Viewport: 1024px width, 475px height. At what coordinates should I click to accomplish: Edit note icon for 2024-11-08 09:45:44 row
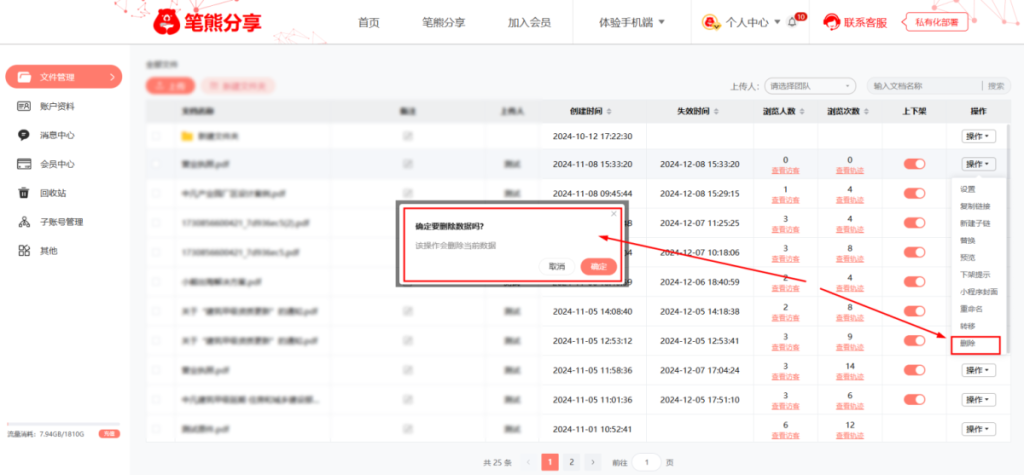[408, 193]
